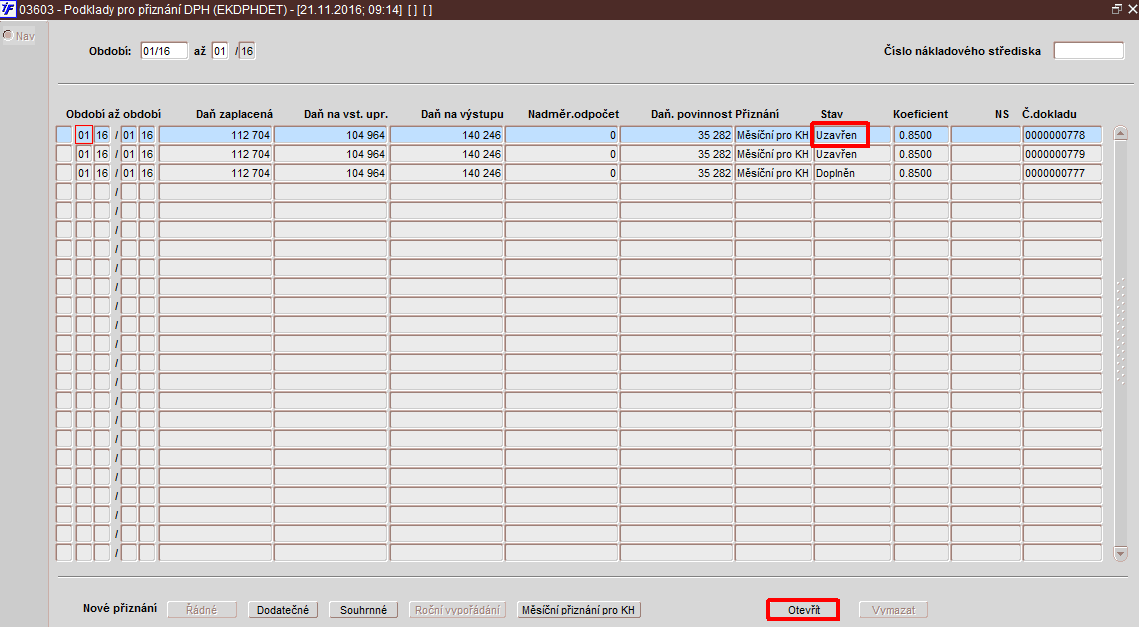Viewport: 1139px width, 627px height.
Task: Select Stav cell Uzavřen in row 0000000778
Action: tap(852, 135)
